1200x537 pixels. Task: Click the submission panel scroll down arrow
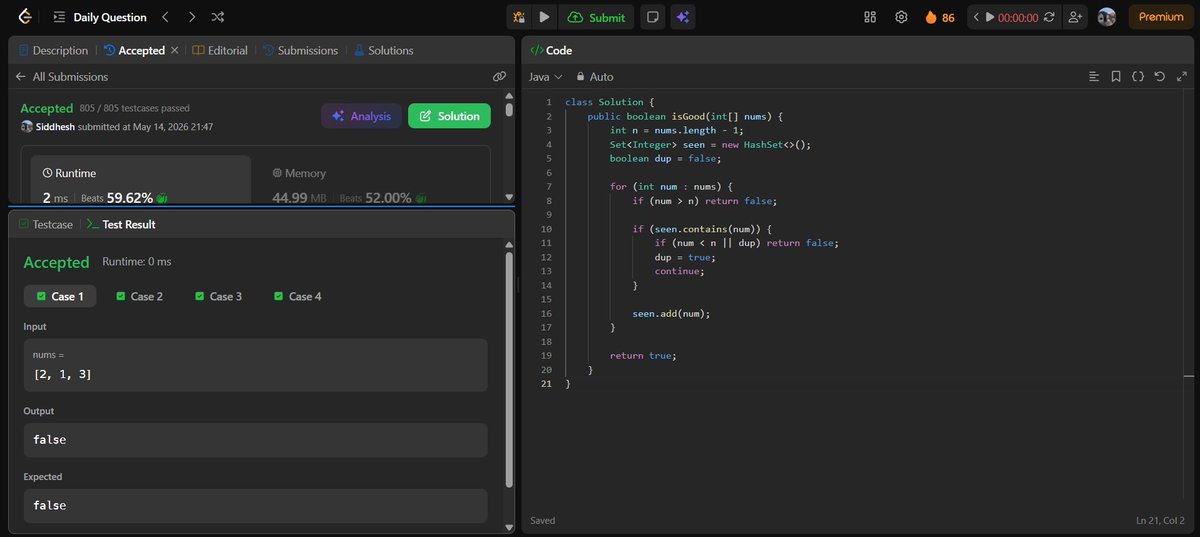point(509,197)
